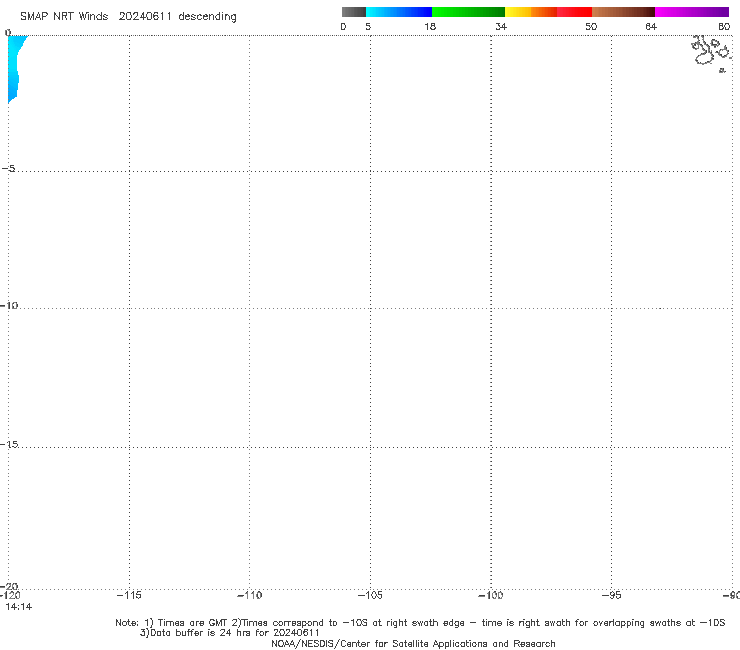Click the -110 longitude axis label
Image resolution: width=740 pixels, height=650 pixels.
(x=250, y=595)
